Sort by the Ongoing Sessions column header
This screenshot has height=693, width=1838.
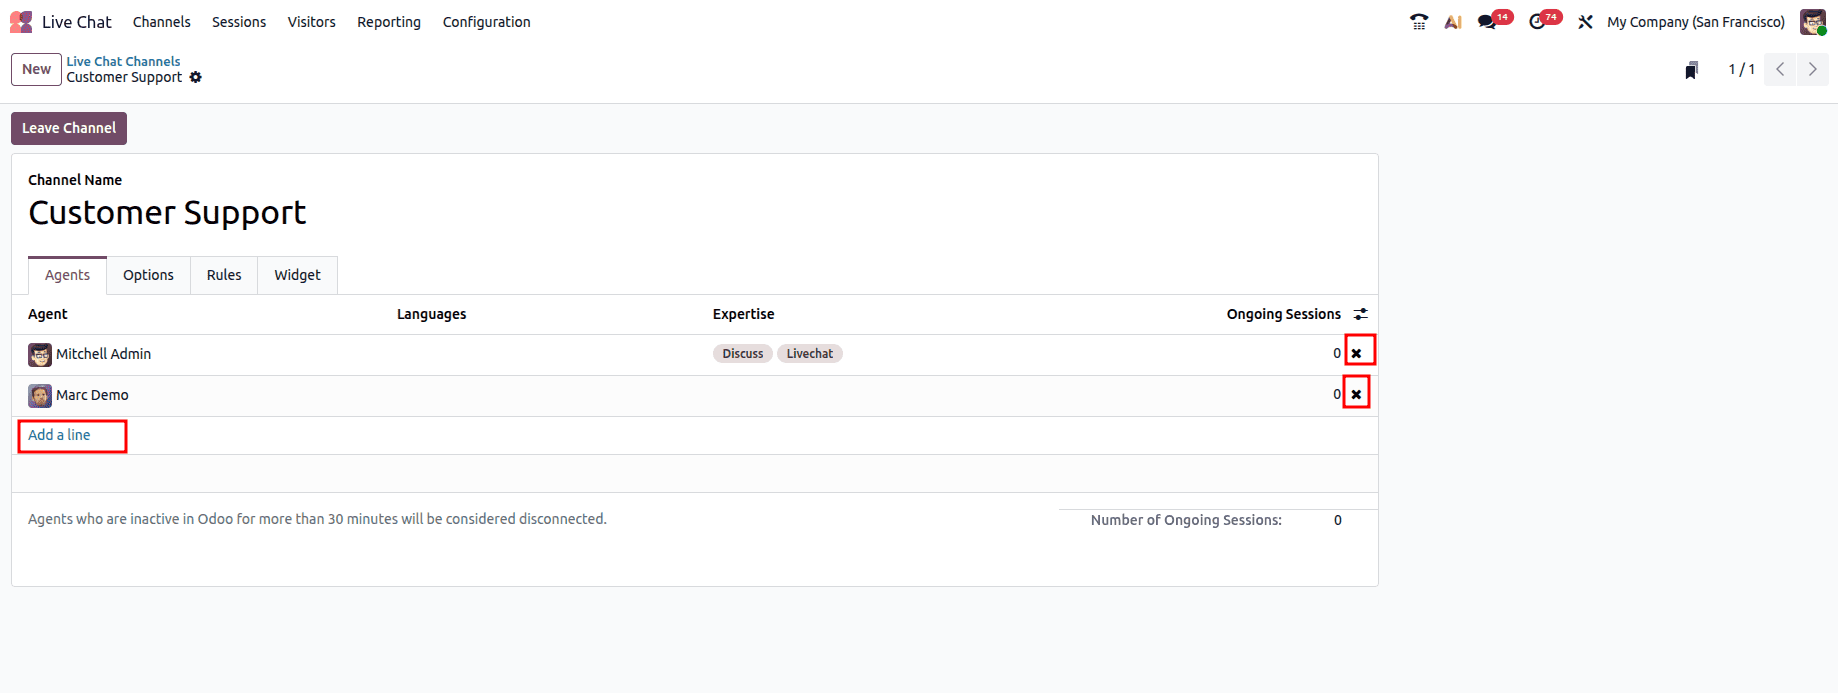click(1284, 314)
